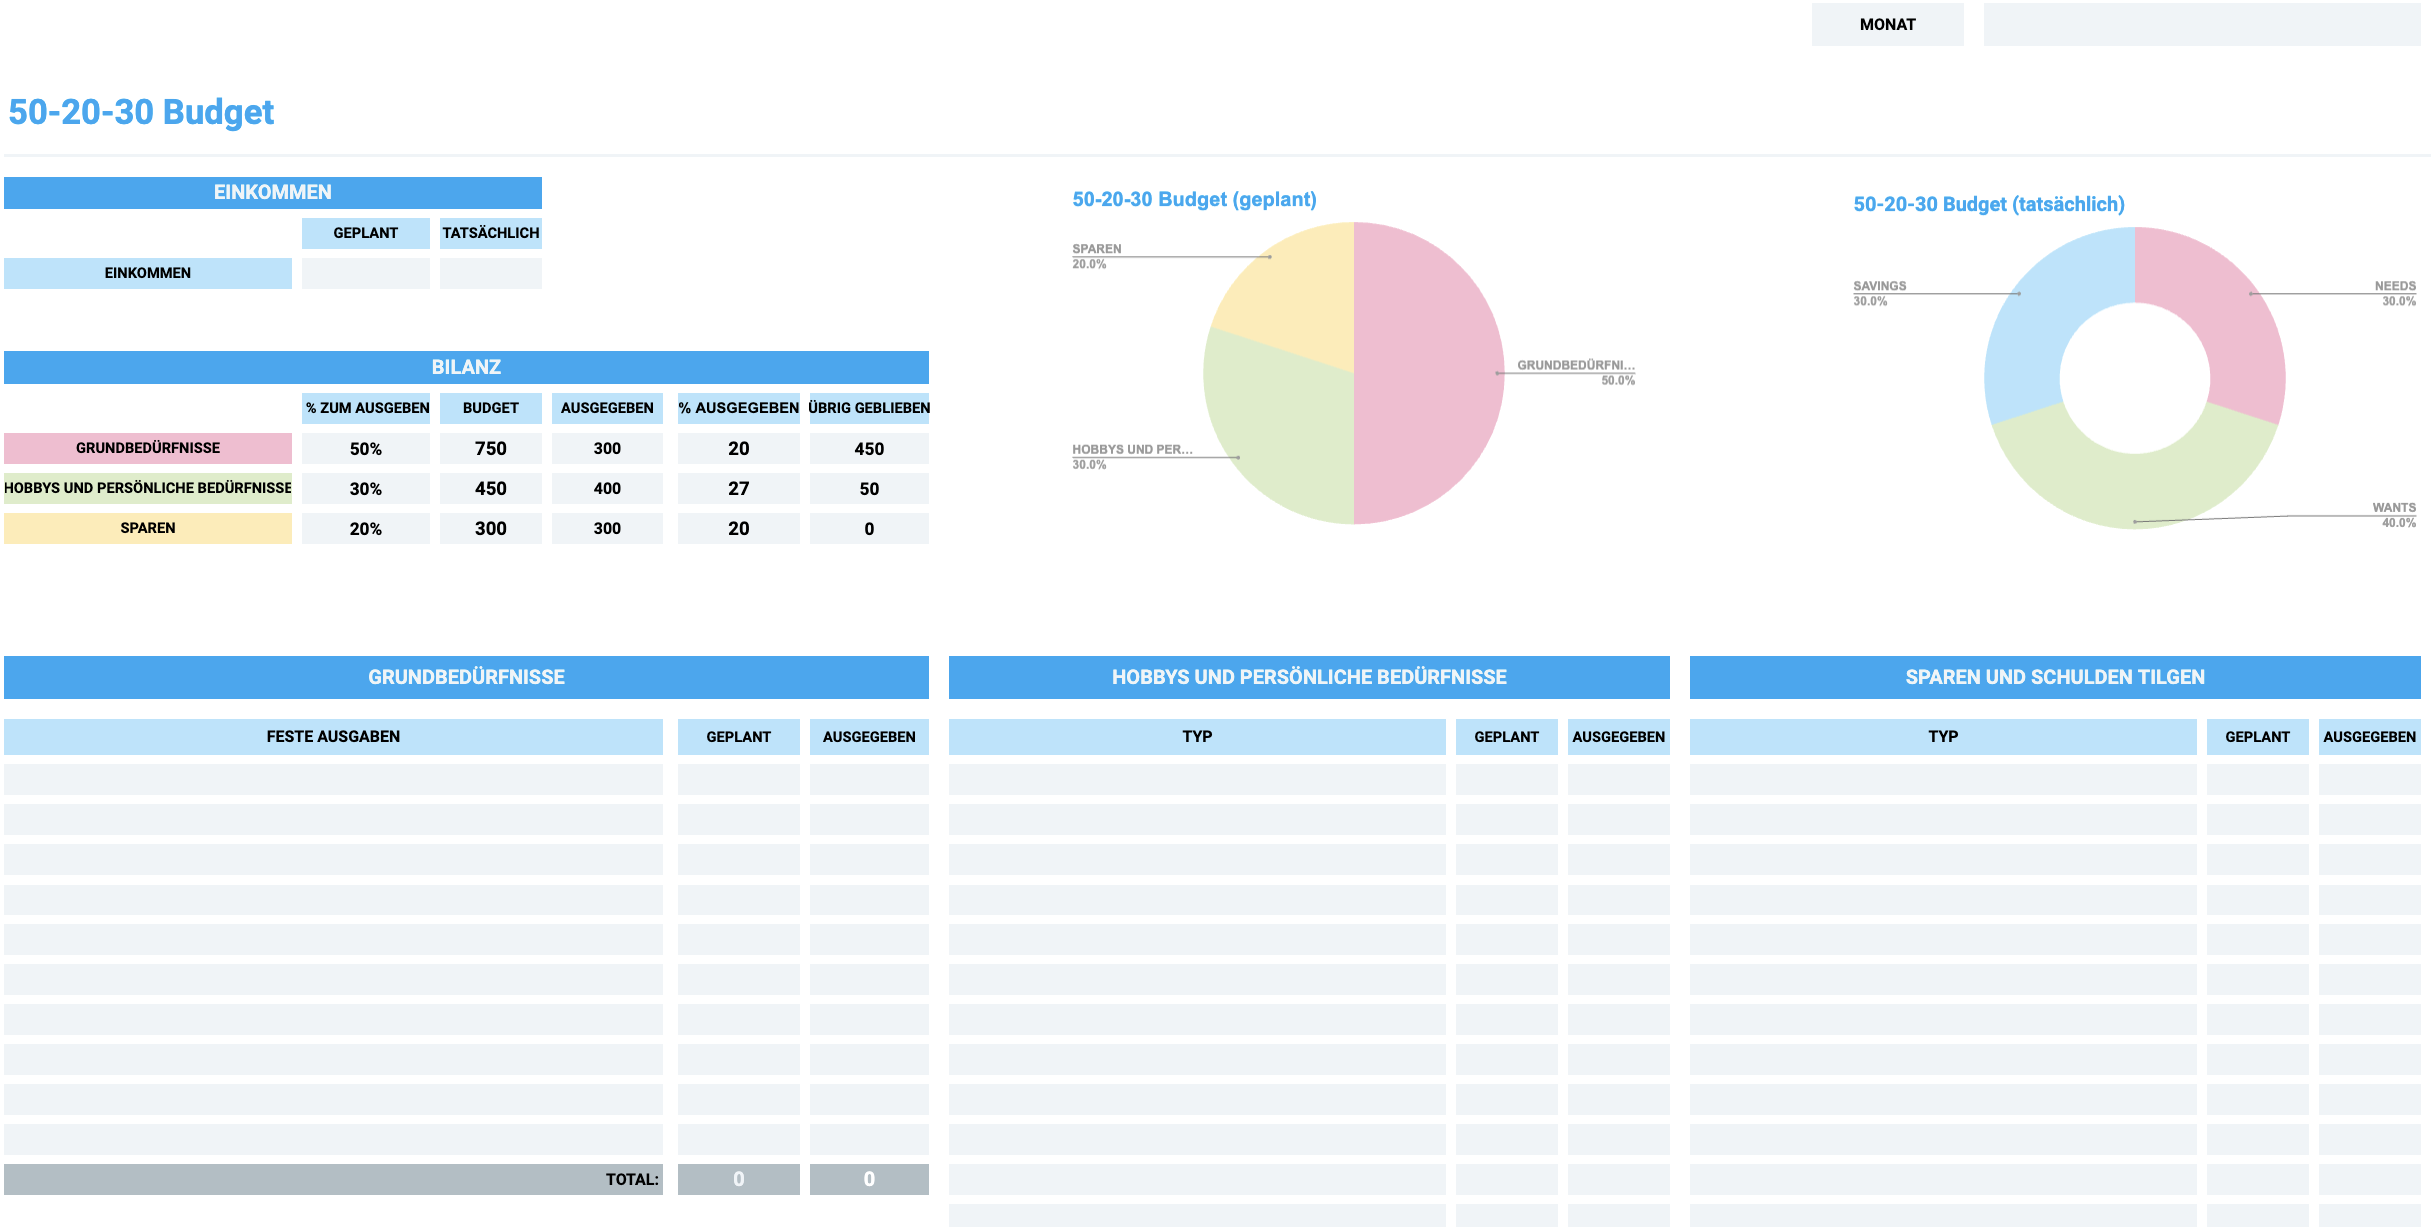
Task: Select the yellow SPAREN row label
Action: pyautogui.click(x=148, y=528)
